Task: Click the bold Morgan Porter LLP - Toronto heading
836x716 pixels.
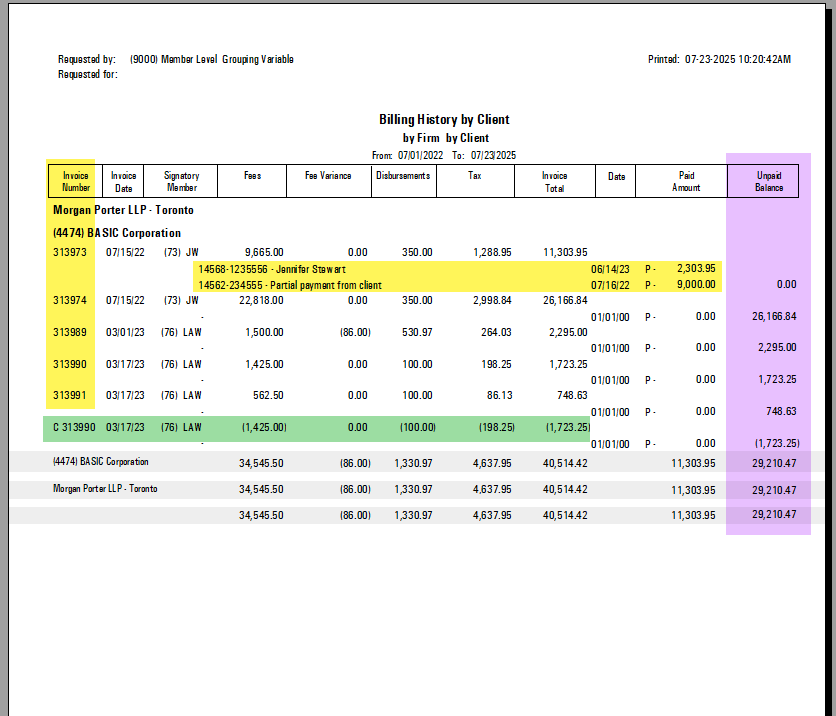Action: [123, 210]
